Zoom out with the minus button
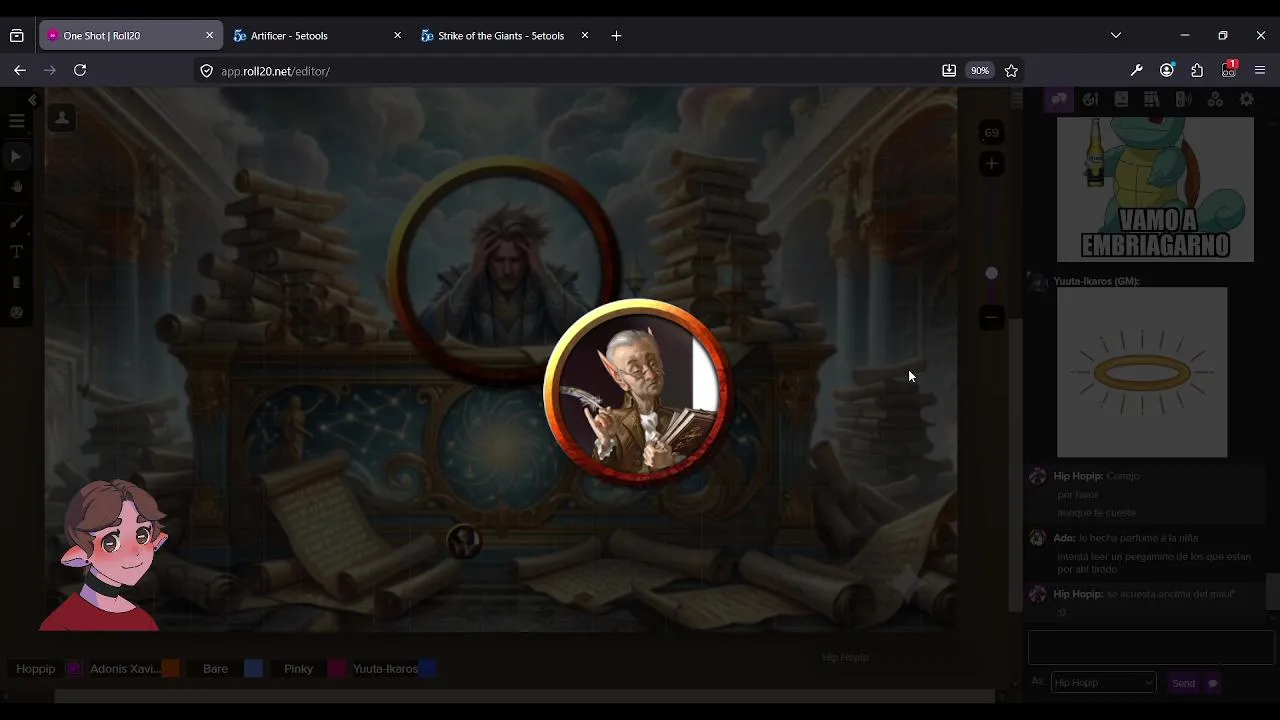 coord(991,318)
